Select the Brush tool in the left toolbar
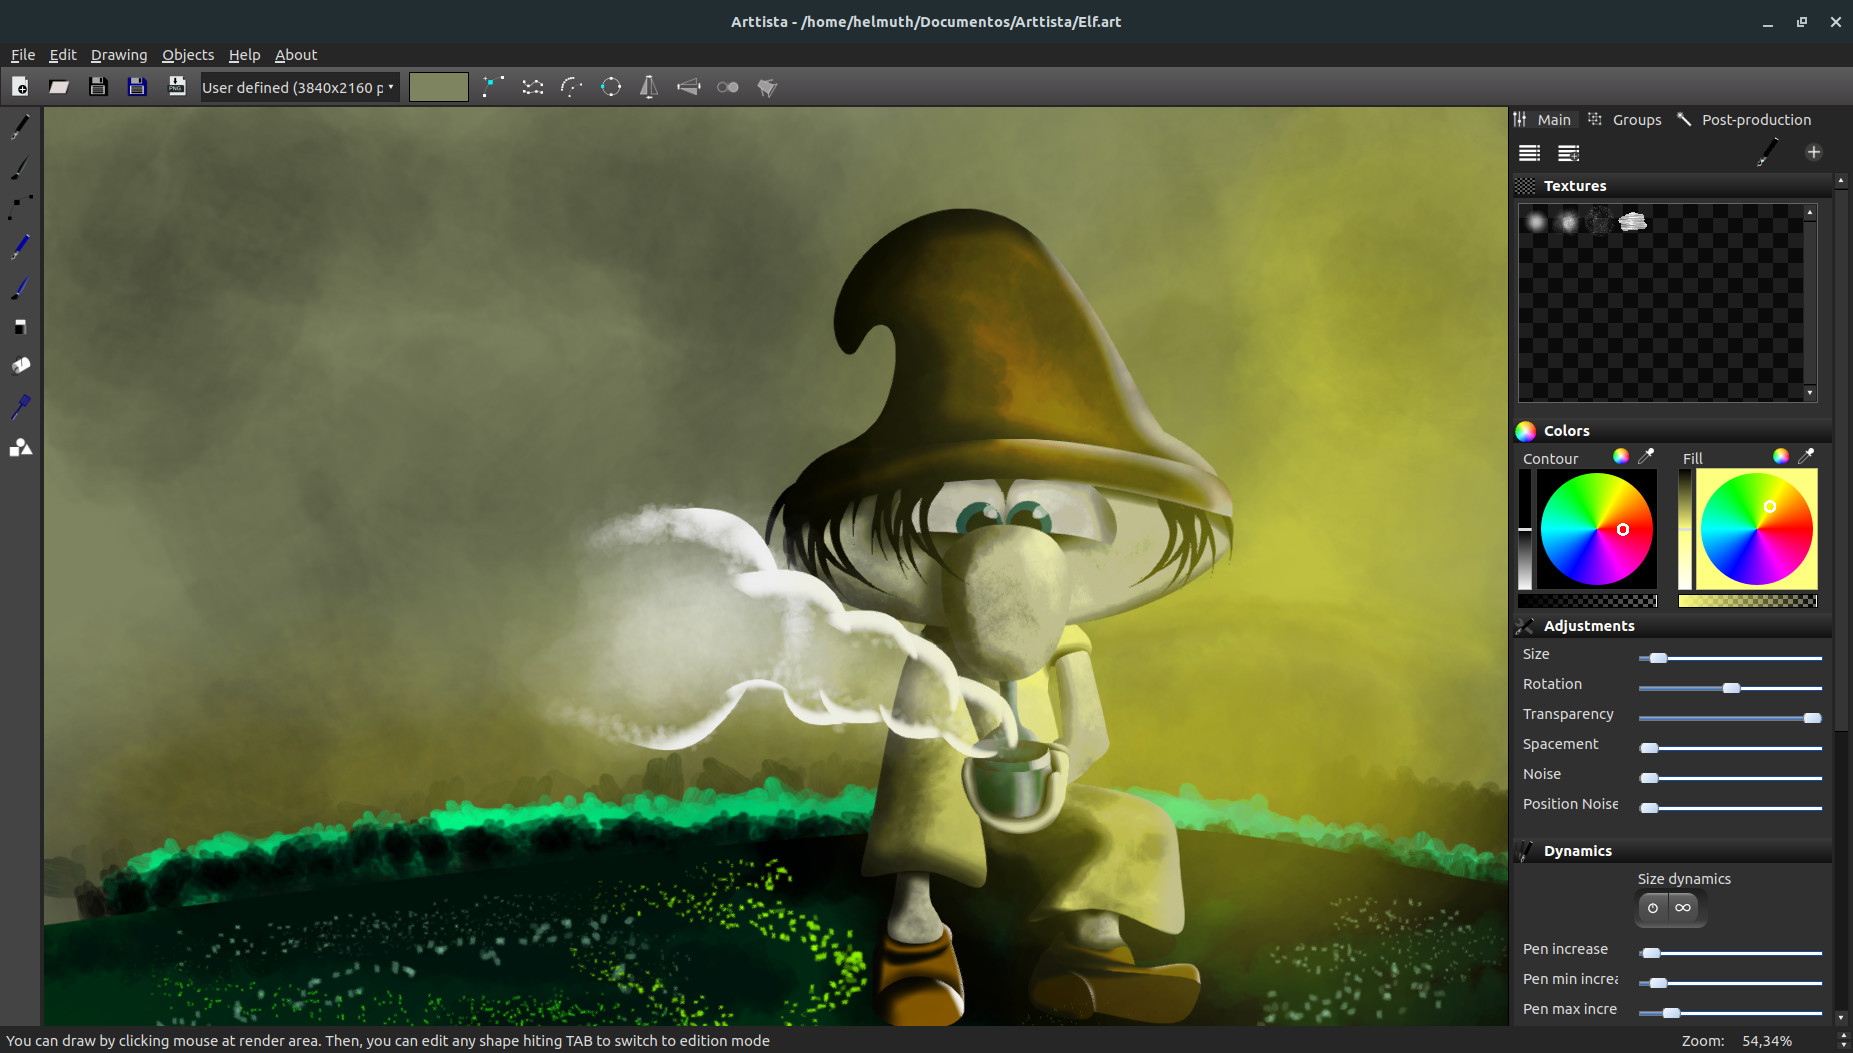The image size is (1853, 1053). (x=18, y=167)
